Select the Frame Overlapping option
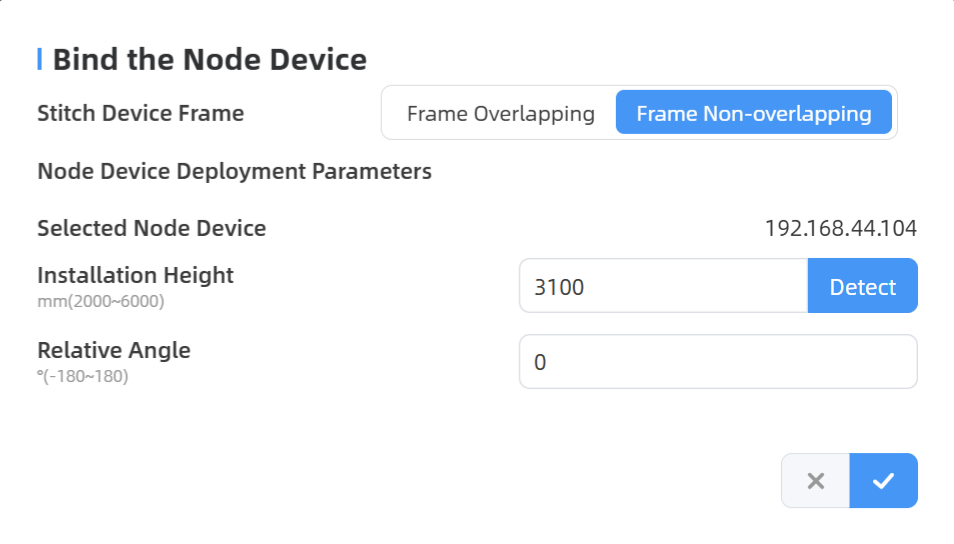The height and width of the screenshot is (544, 954). click(x=501, y=113)
